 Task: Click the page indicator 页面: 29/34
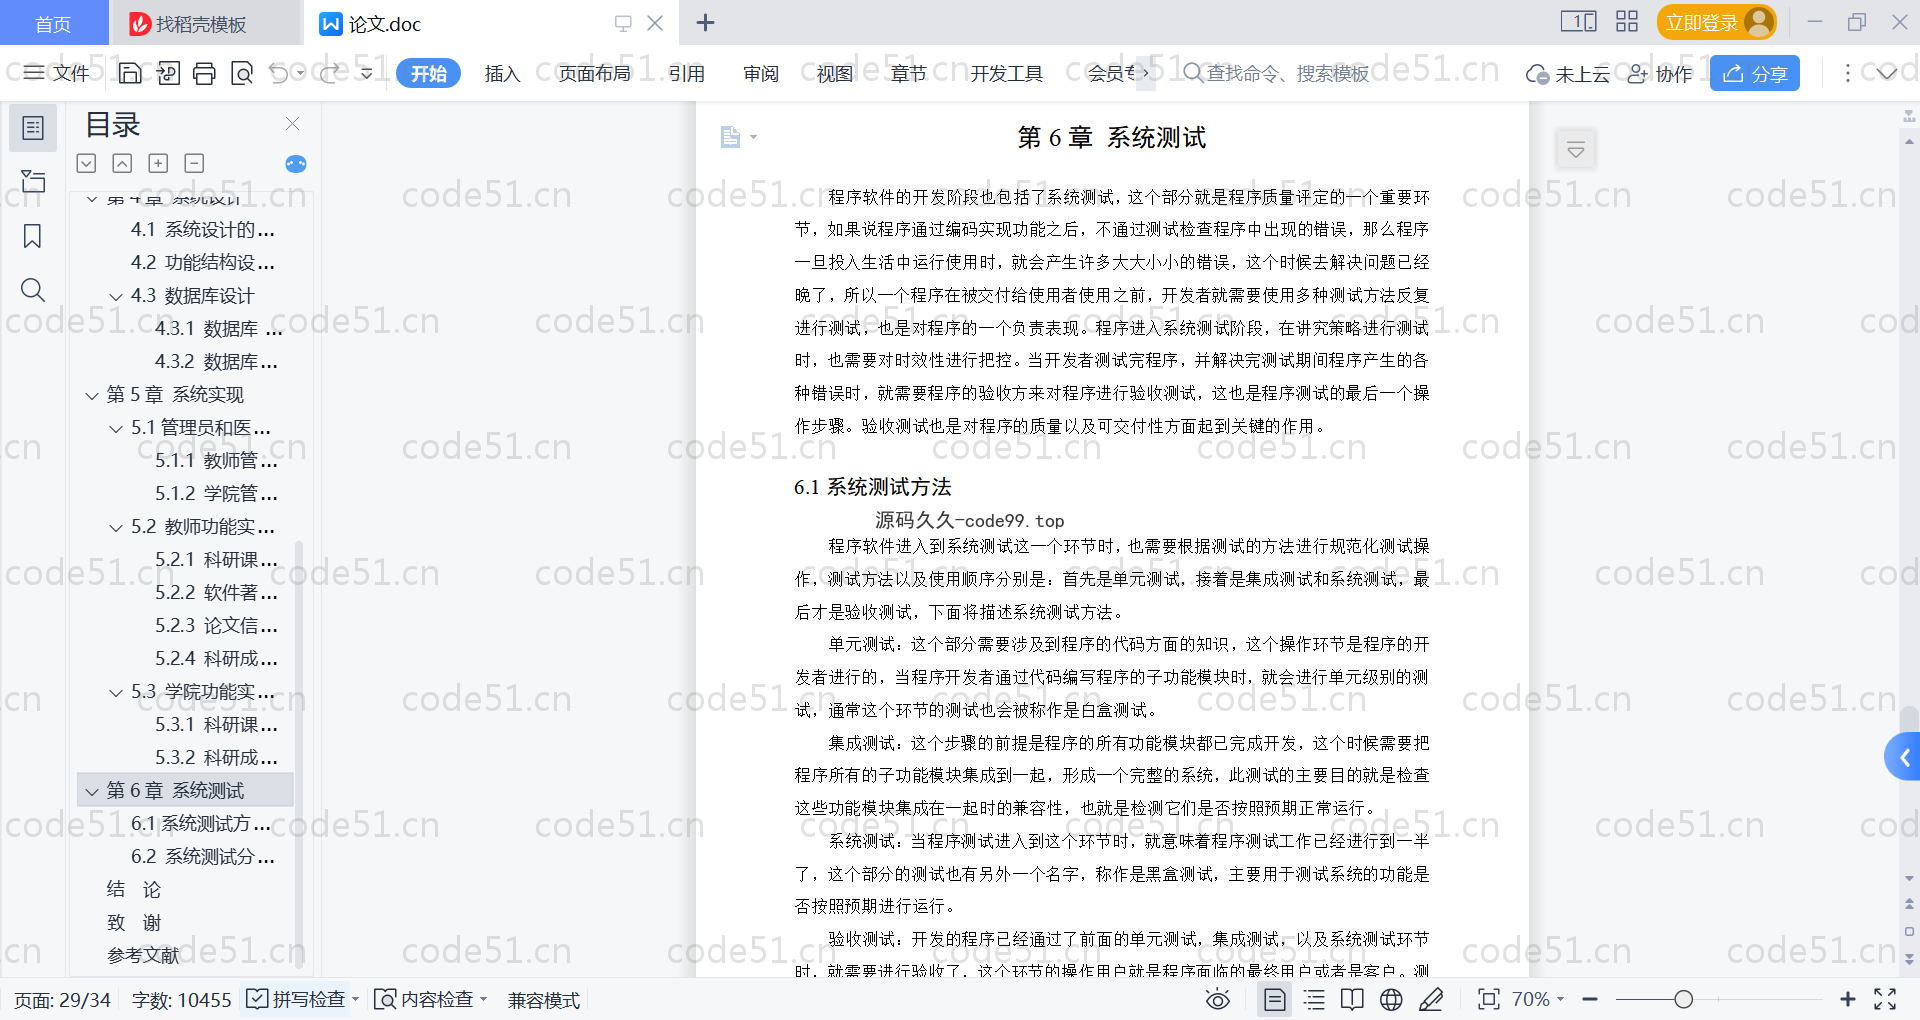click(x=62, y=1000)
